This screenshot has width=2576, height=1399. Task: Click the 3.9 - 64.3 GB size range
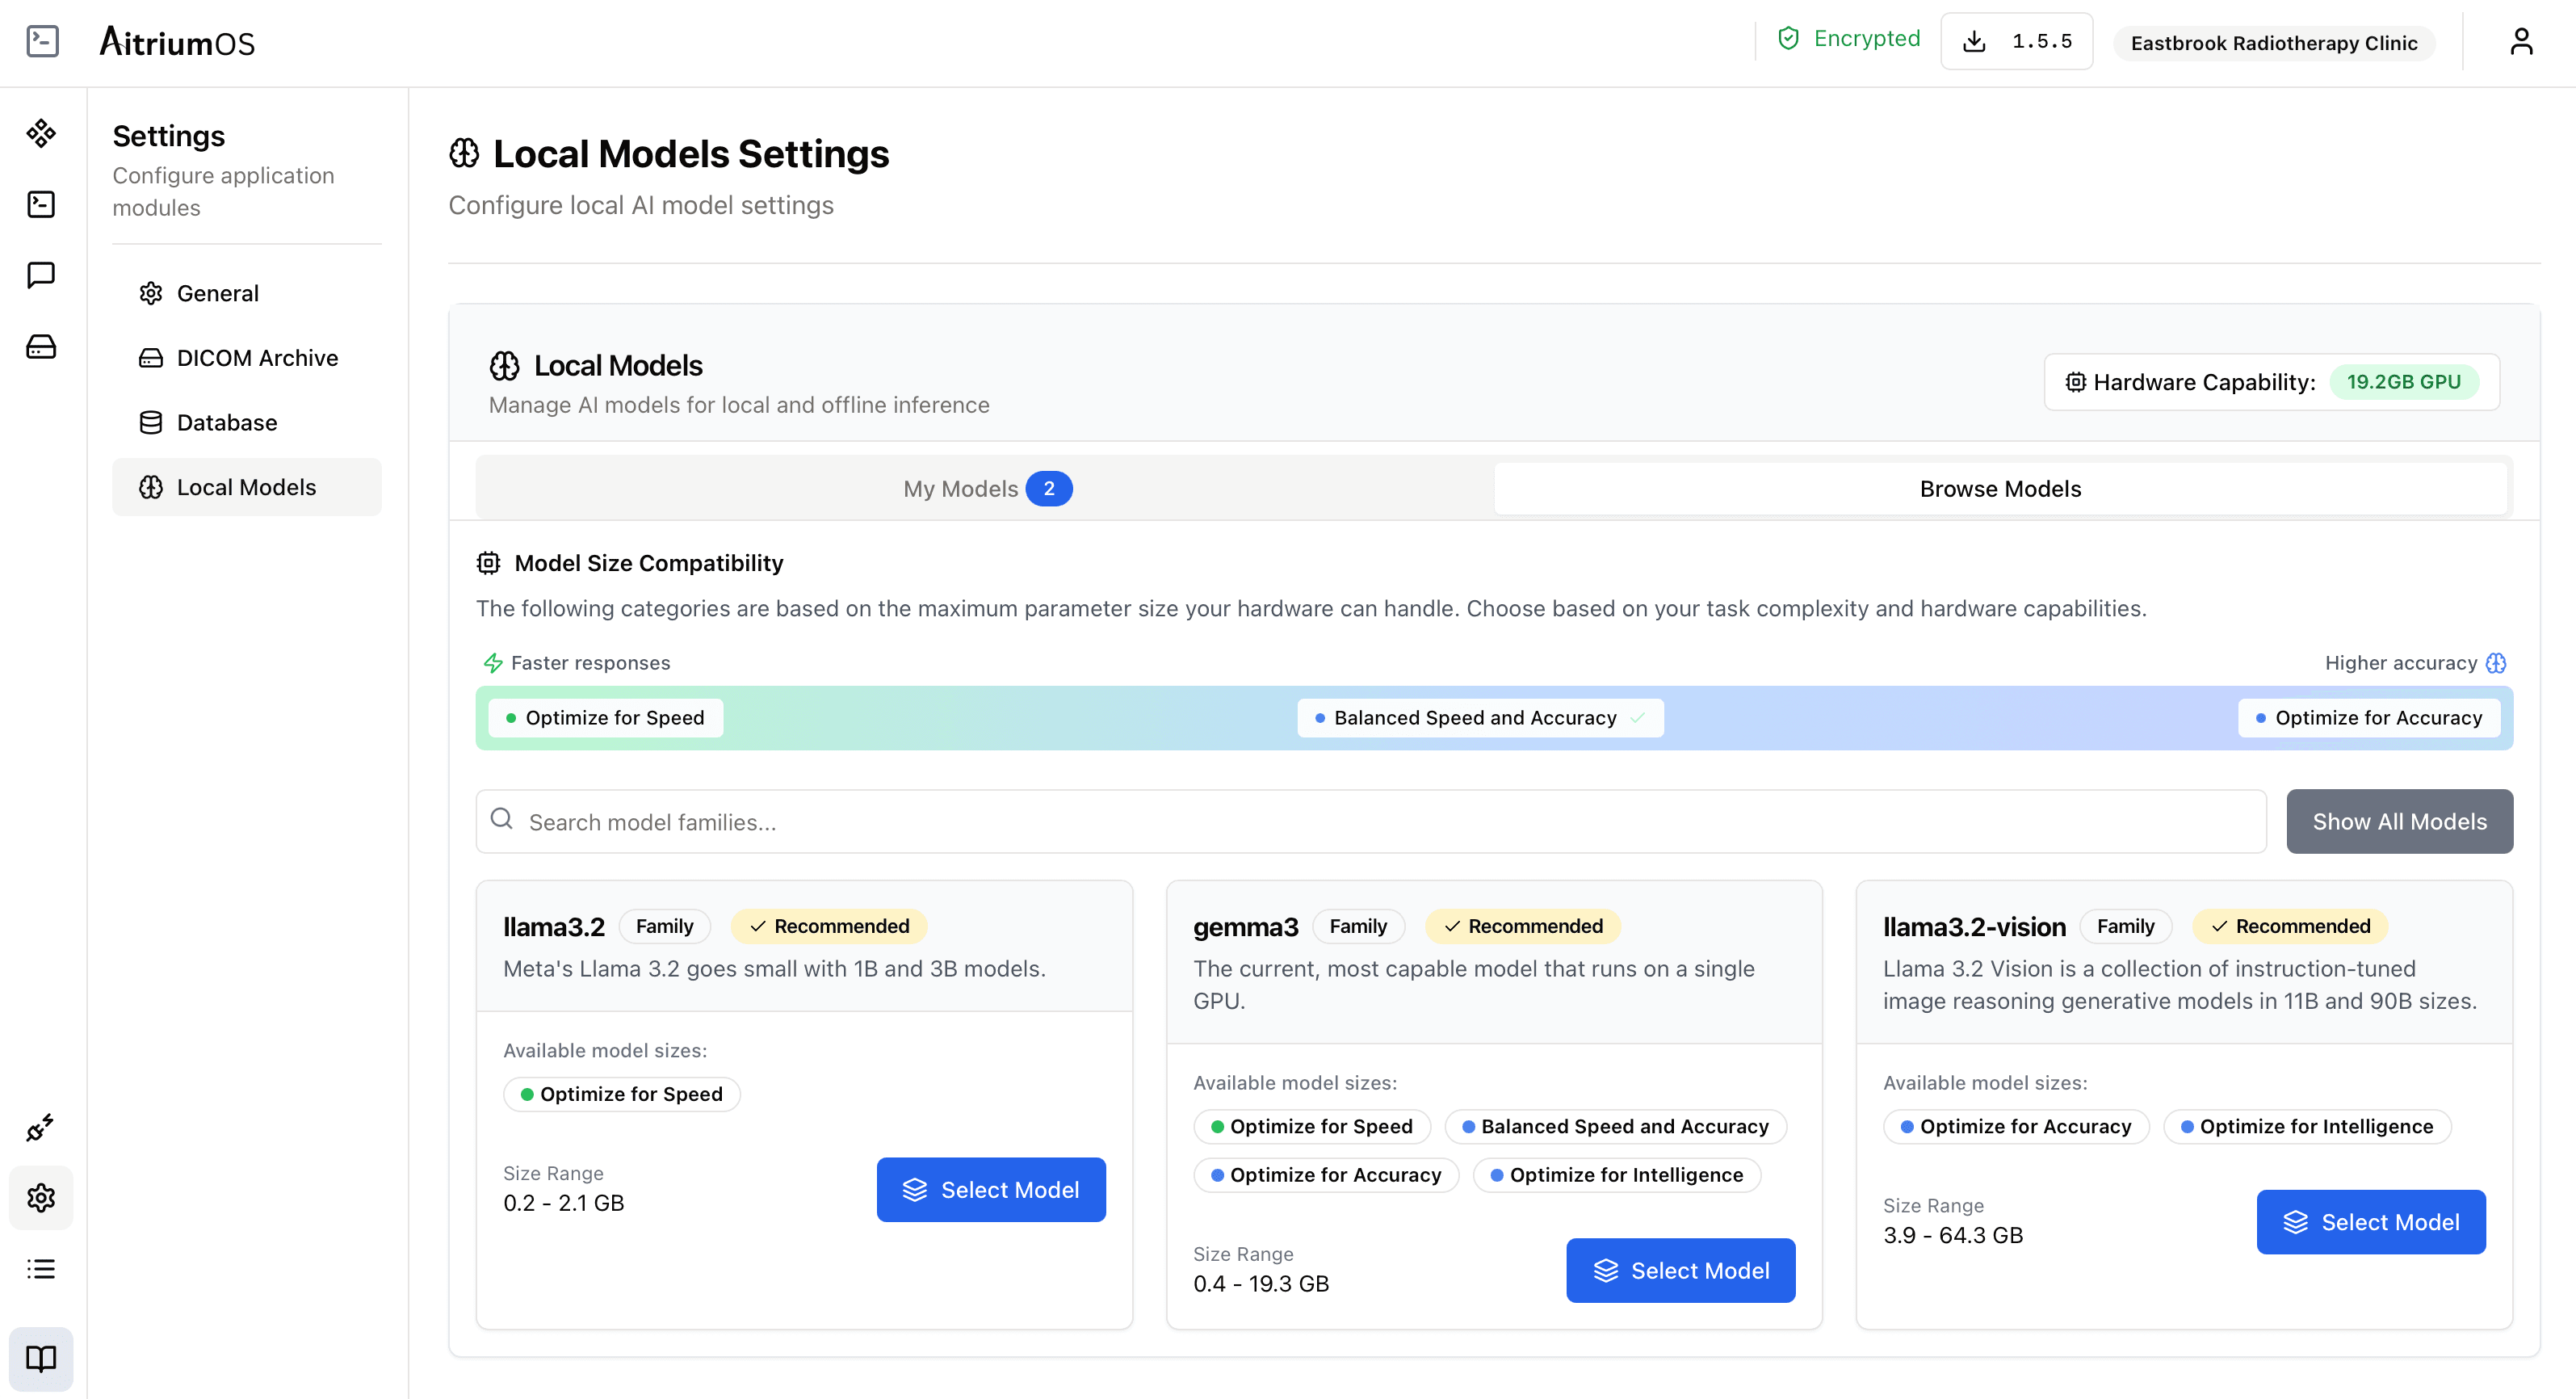tap(1953, 1236)
